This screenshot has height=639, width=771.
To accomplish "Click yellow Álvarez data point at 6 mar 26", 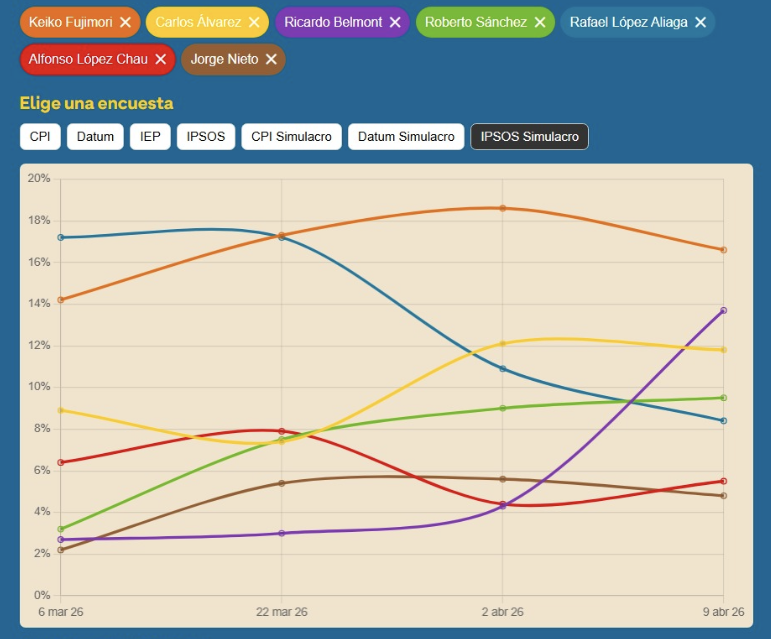I will click(x=60, y=410).
